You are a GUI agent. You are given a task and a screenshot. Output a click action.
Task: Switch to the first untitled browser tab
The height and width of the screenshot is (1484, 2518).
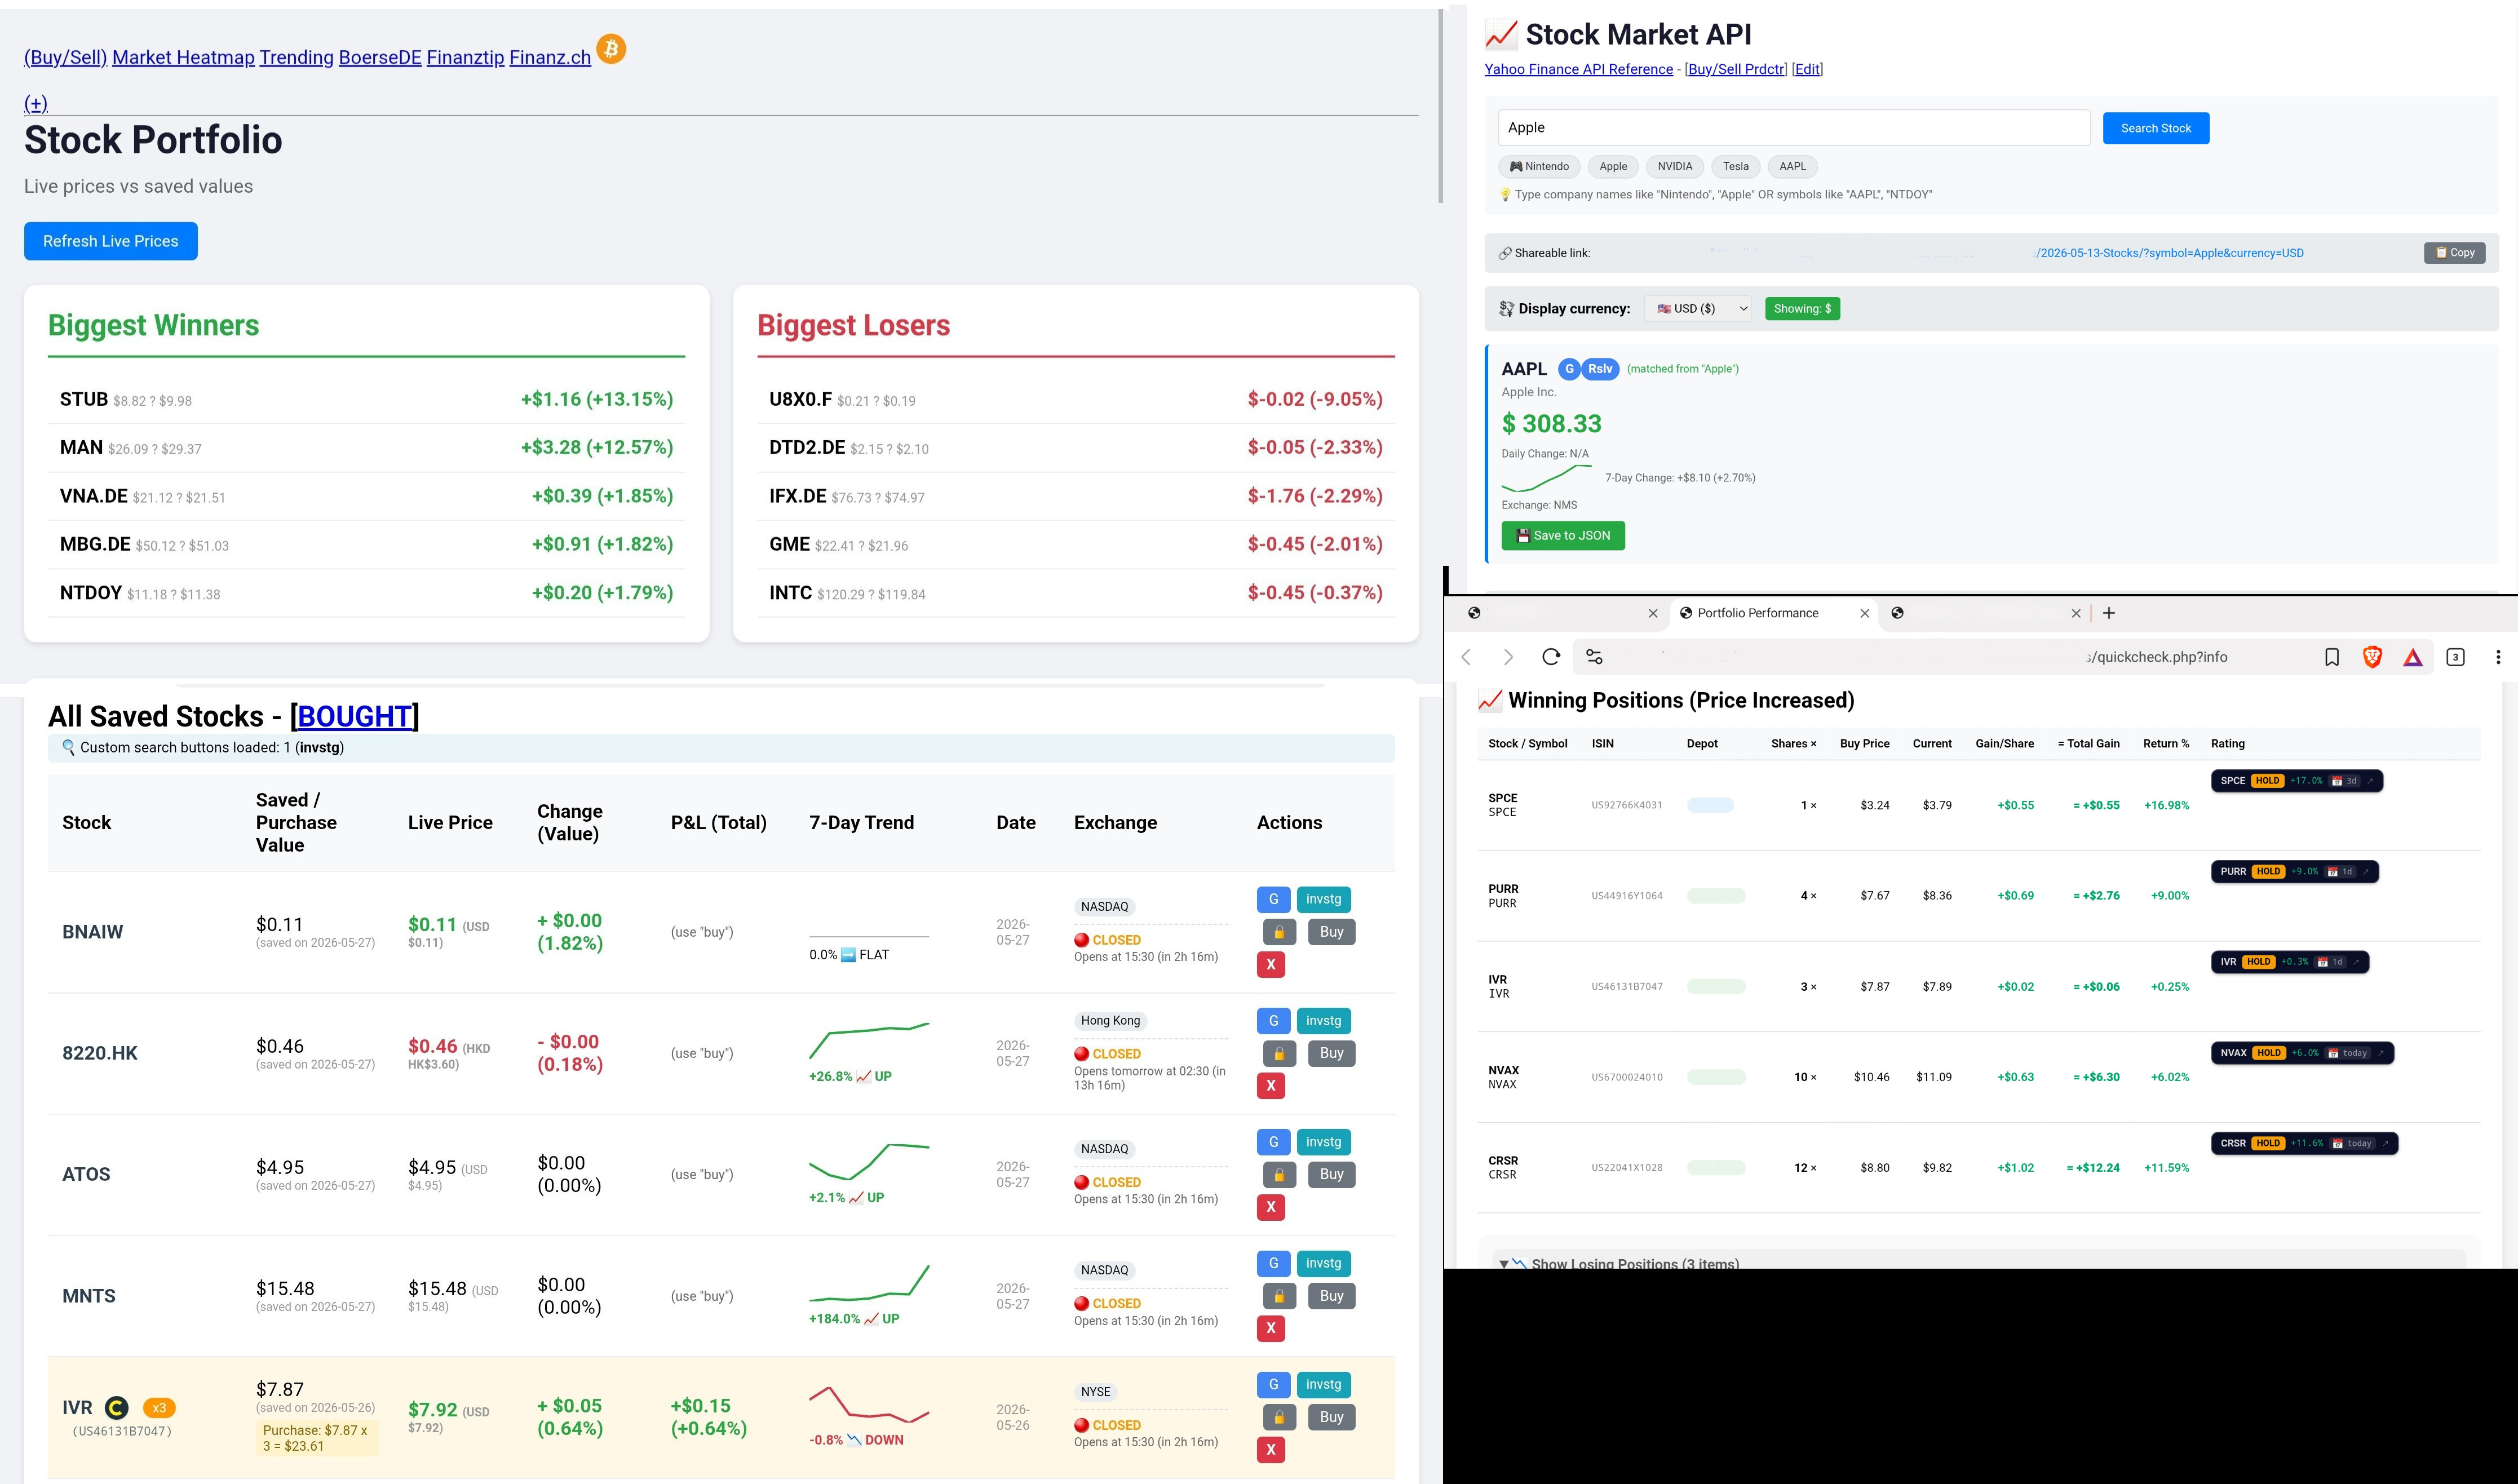coord(1562,613)
